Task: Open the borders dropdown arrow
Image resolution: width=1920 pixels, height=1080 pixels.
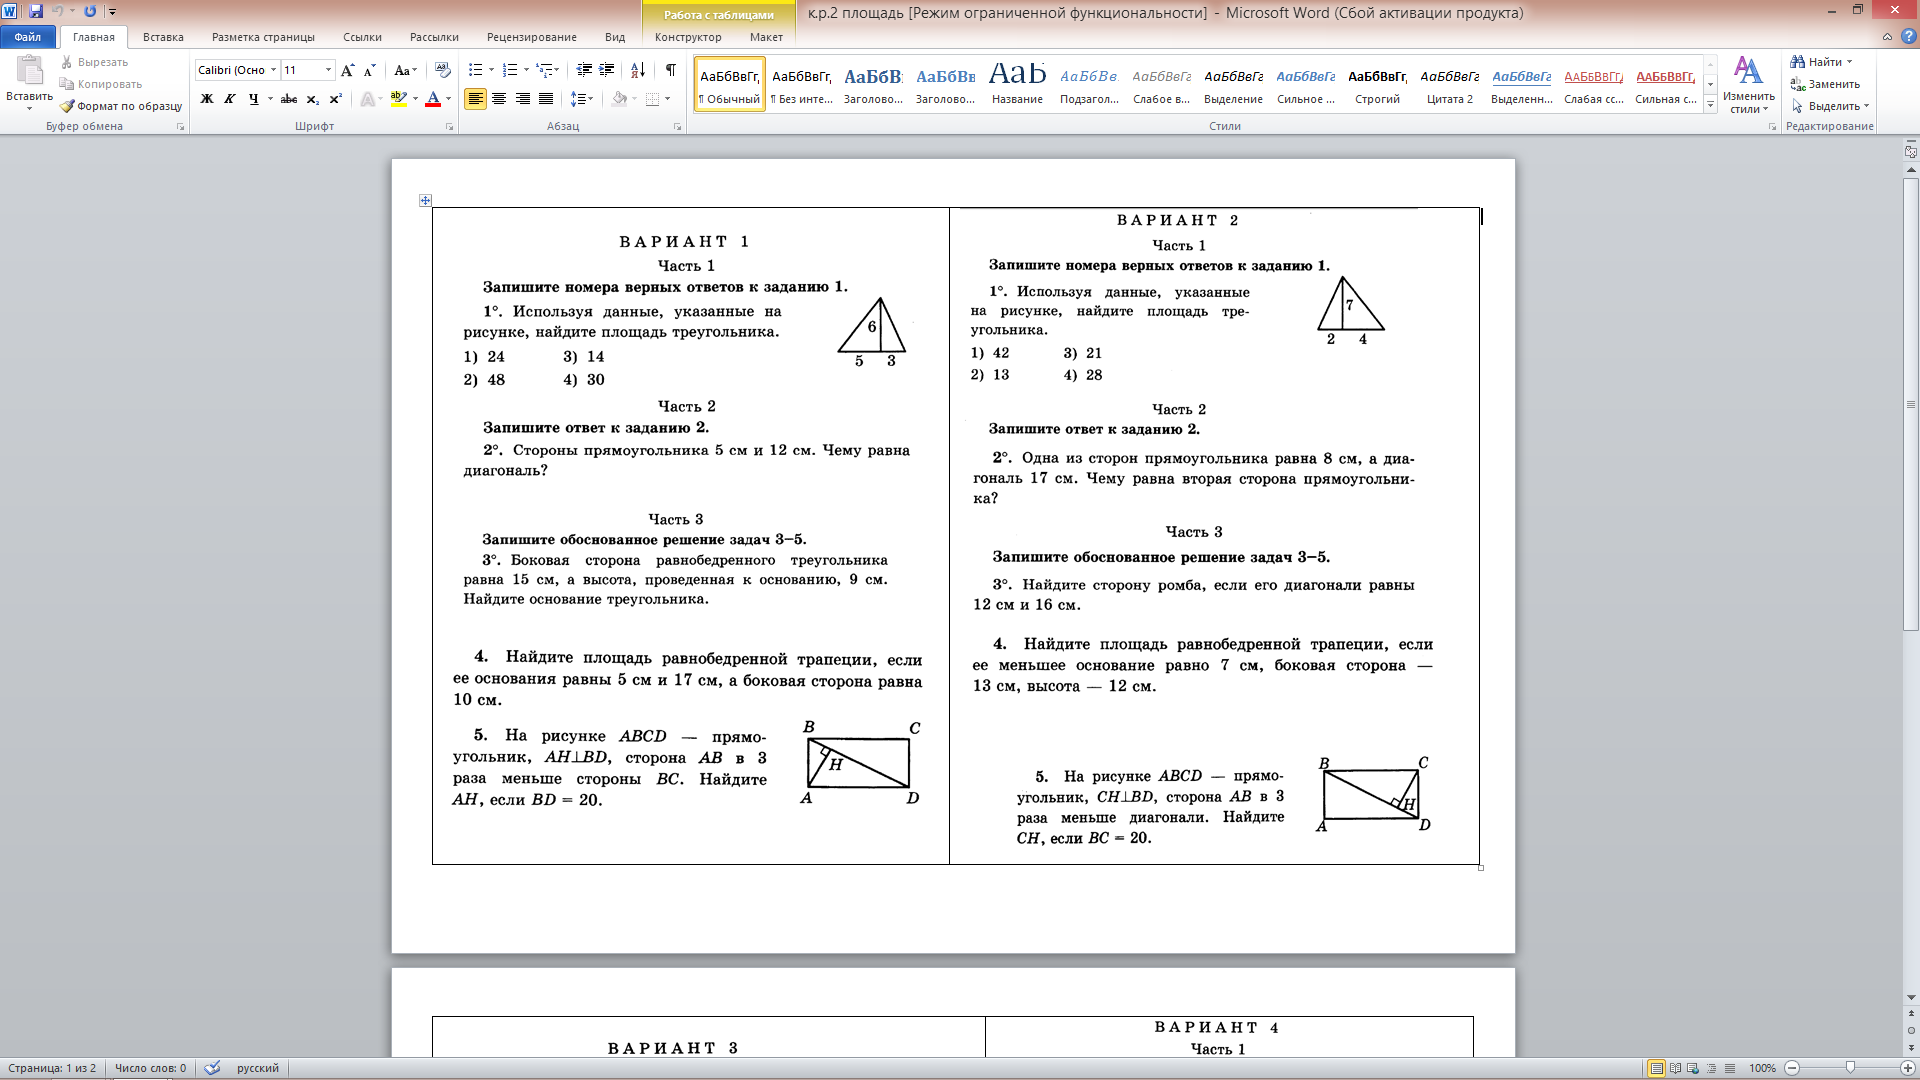Action: click(x=668, y=99)
